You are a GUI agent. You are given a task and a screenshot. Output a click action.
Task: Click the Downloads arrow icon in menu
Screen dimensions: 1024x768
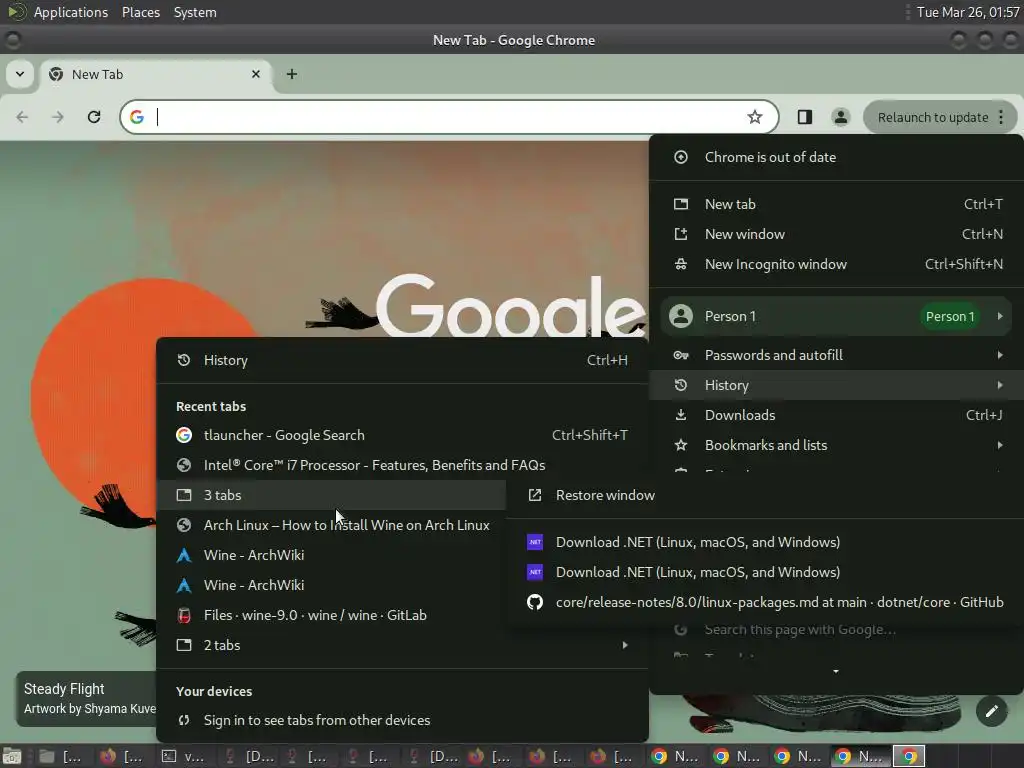(x=680, y=415)
